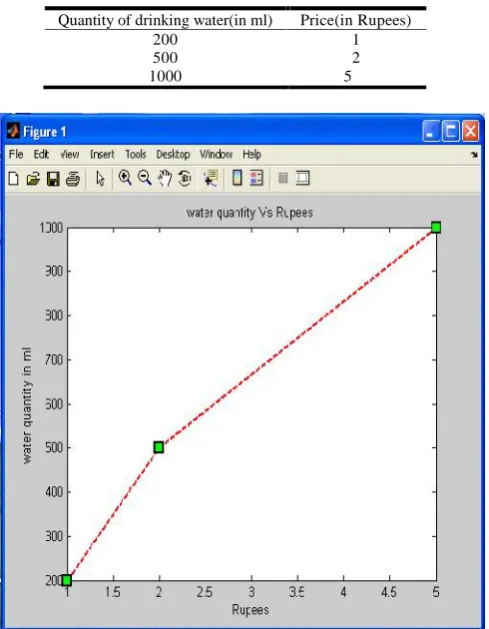
Task: Open the Insert menu
Action: (x=102, y=154)
